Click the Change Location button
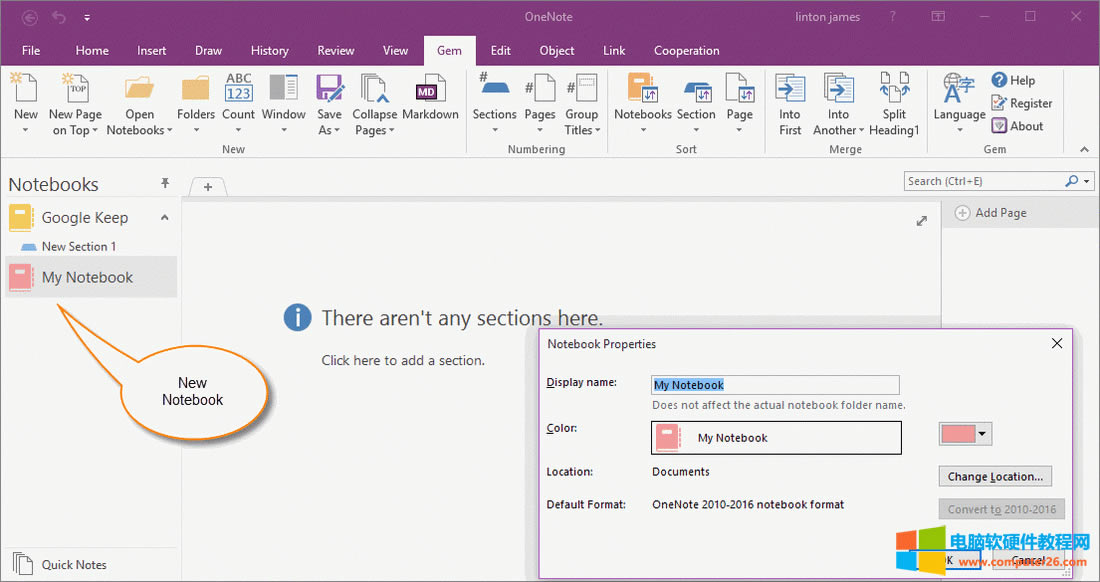 pyautogui.click(x=994, y=477)
